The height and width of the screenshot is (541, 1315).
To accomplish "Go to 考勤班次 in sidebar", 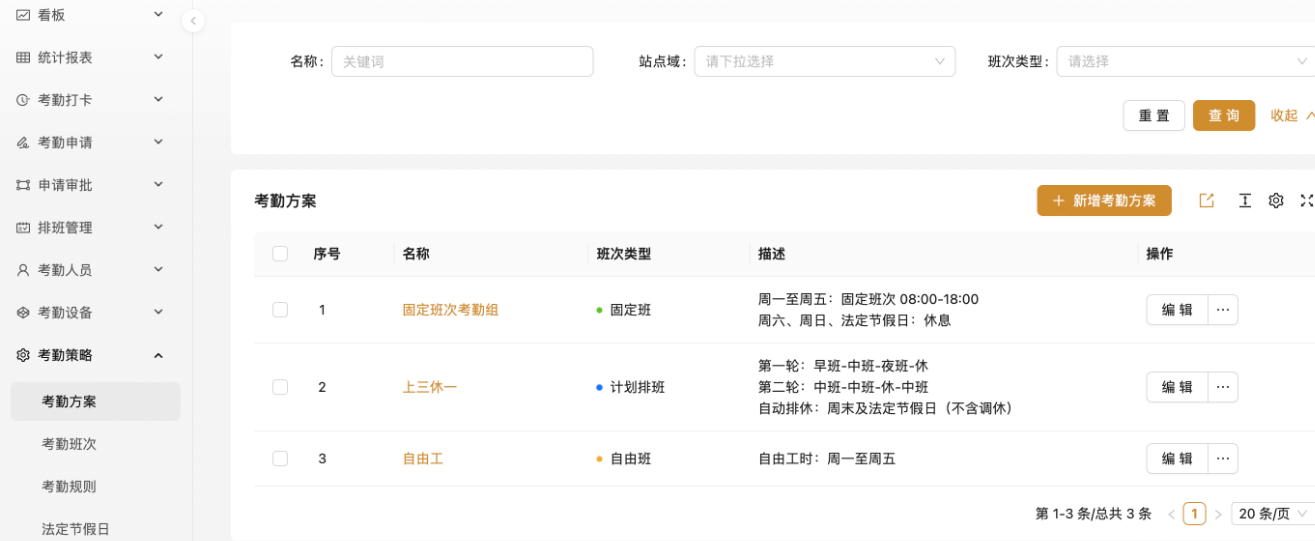I will [69, 444].
